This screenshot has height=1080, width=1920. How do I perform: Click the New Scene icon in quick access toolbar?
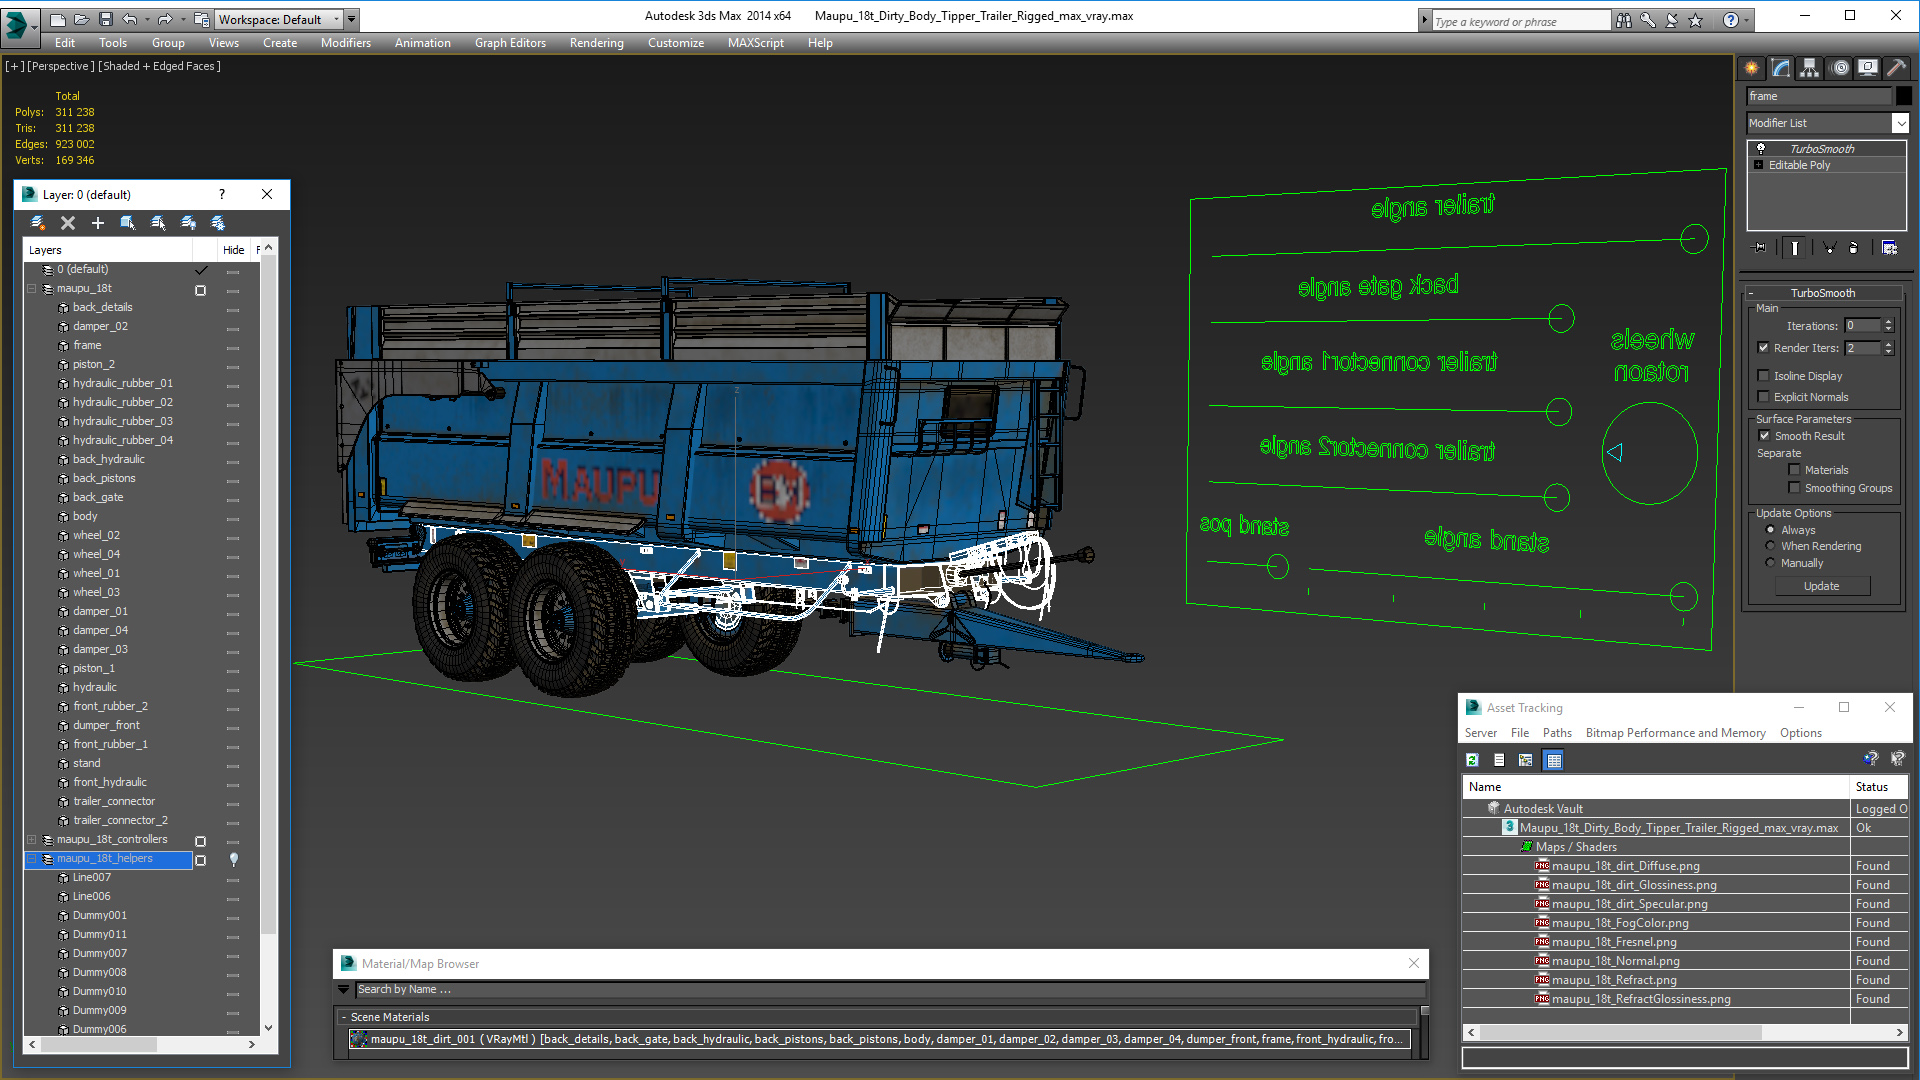pos(58,19)
